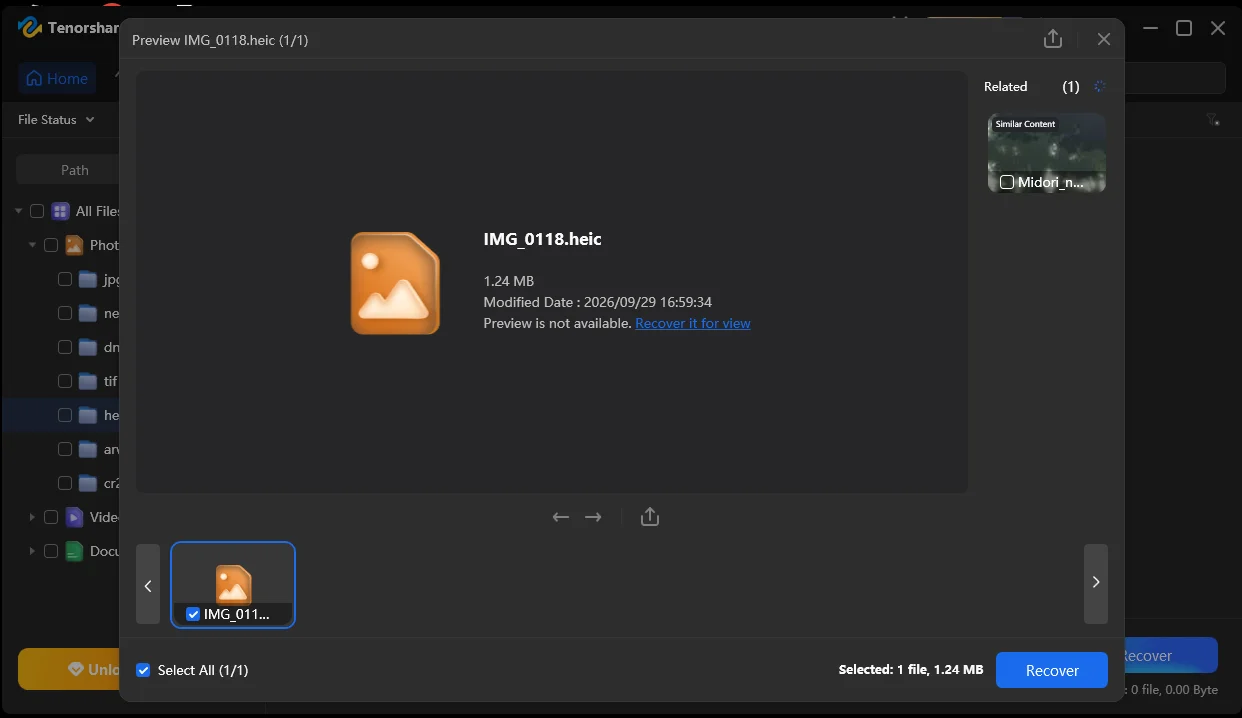Click the Video category icon in tree
The image size is (1242, 718).
74,517
